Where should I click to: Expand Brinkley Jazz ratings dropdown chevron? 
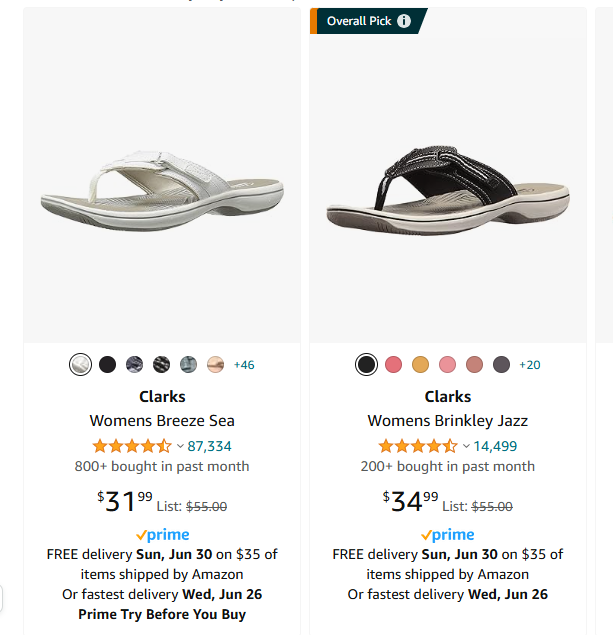466,446
